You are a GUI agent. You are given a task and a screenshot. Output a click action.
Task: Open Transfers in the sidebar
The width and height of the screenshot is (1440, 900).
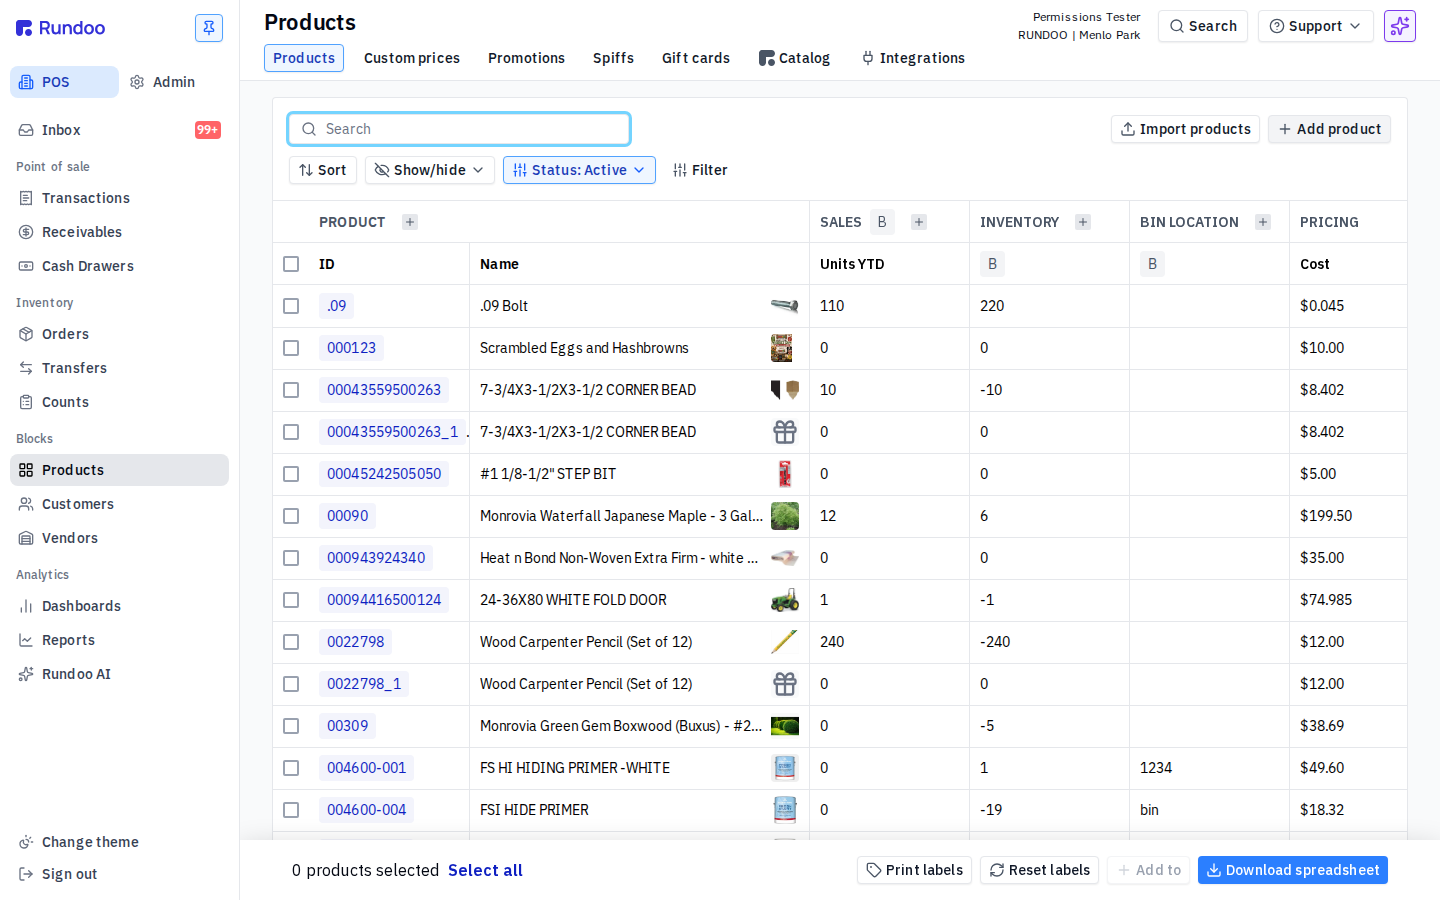coord(119,368)
